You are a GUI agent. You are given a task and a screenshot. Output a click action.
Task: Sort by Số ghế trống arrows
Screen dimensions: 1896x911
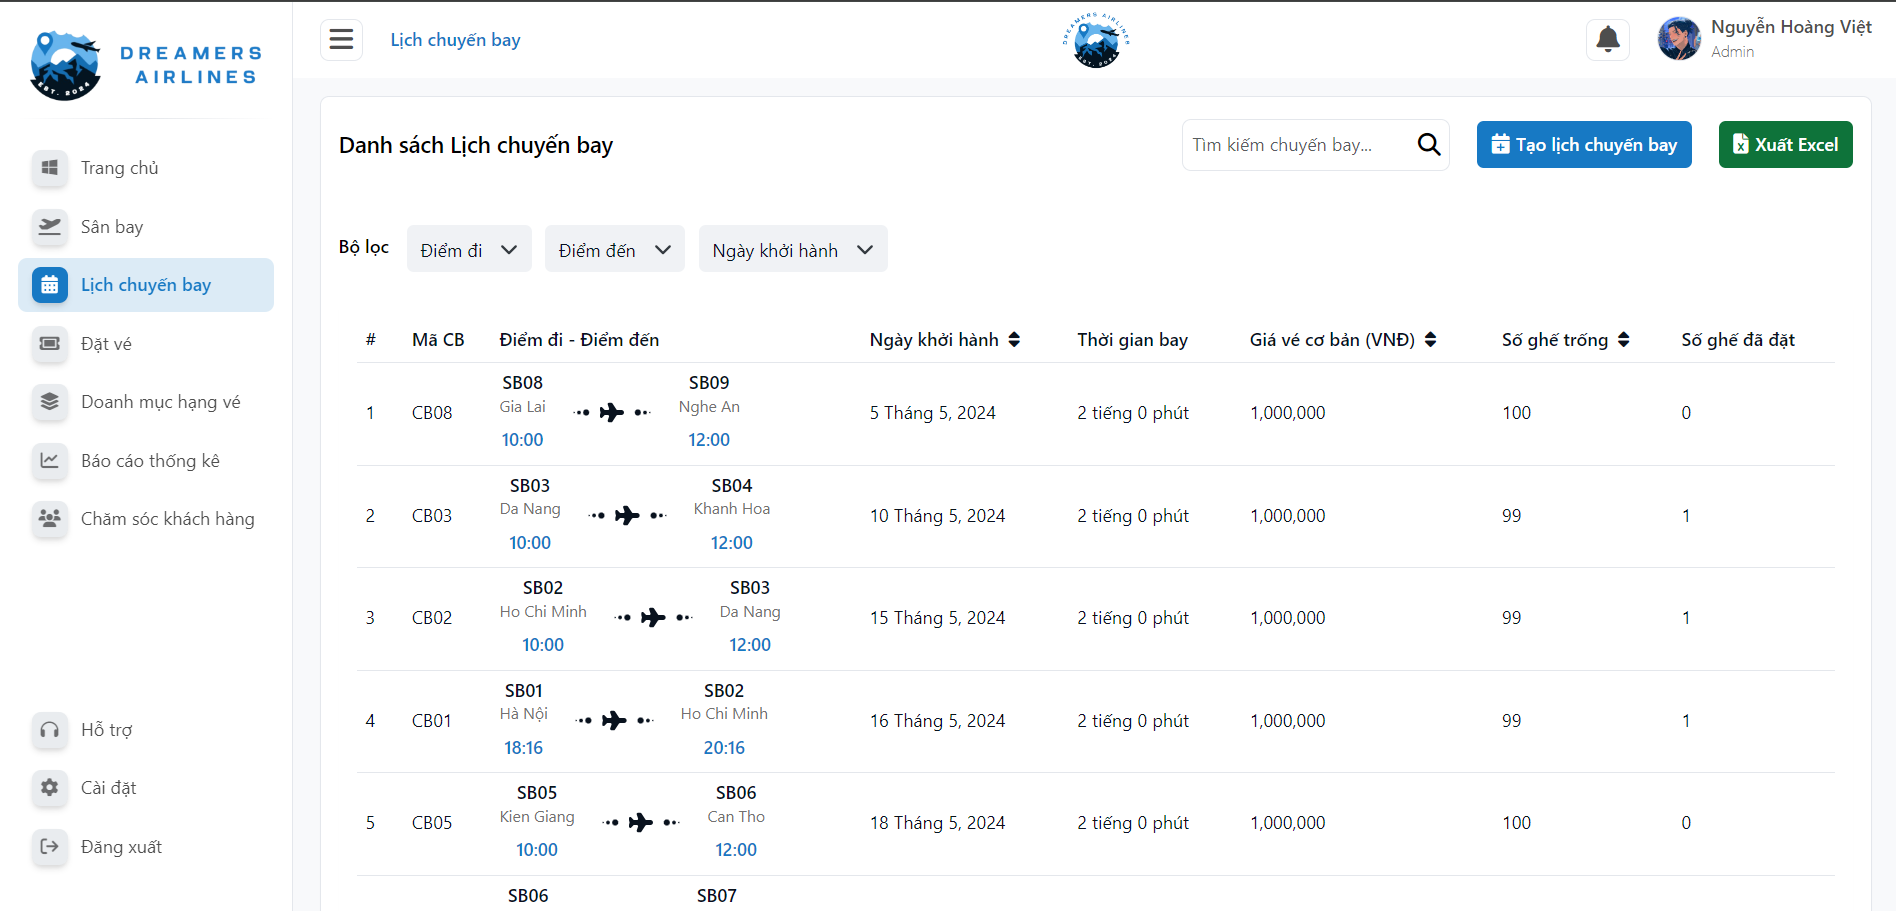tap(1623, 340)
